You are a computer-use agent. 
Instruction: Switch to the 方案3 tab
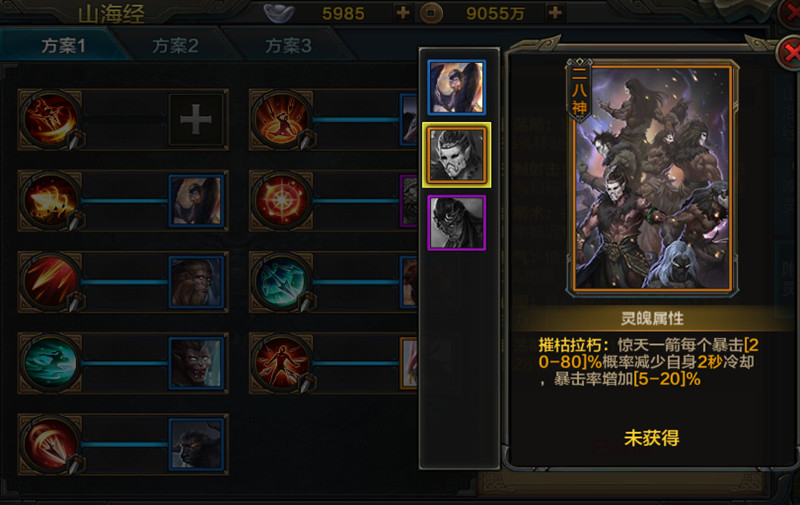click(x=288, y=46)
